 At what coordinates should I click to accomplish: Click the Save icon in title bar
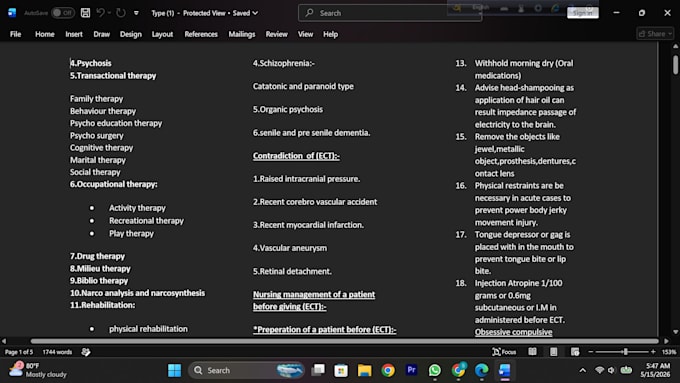pos(85,13)
